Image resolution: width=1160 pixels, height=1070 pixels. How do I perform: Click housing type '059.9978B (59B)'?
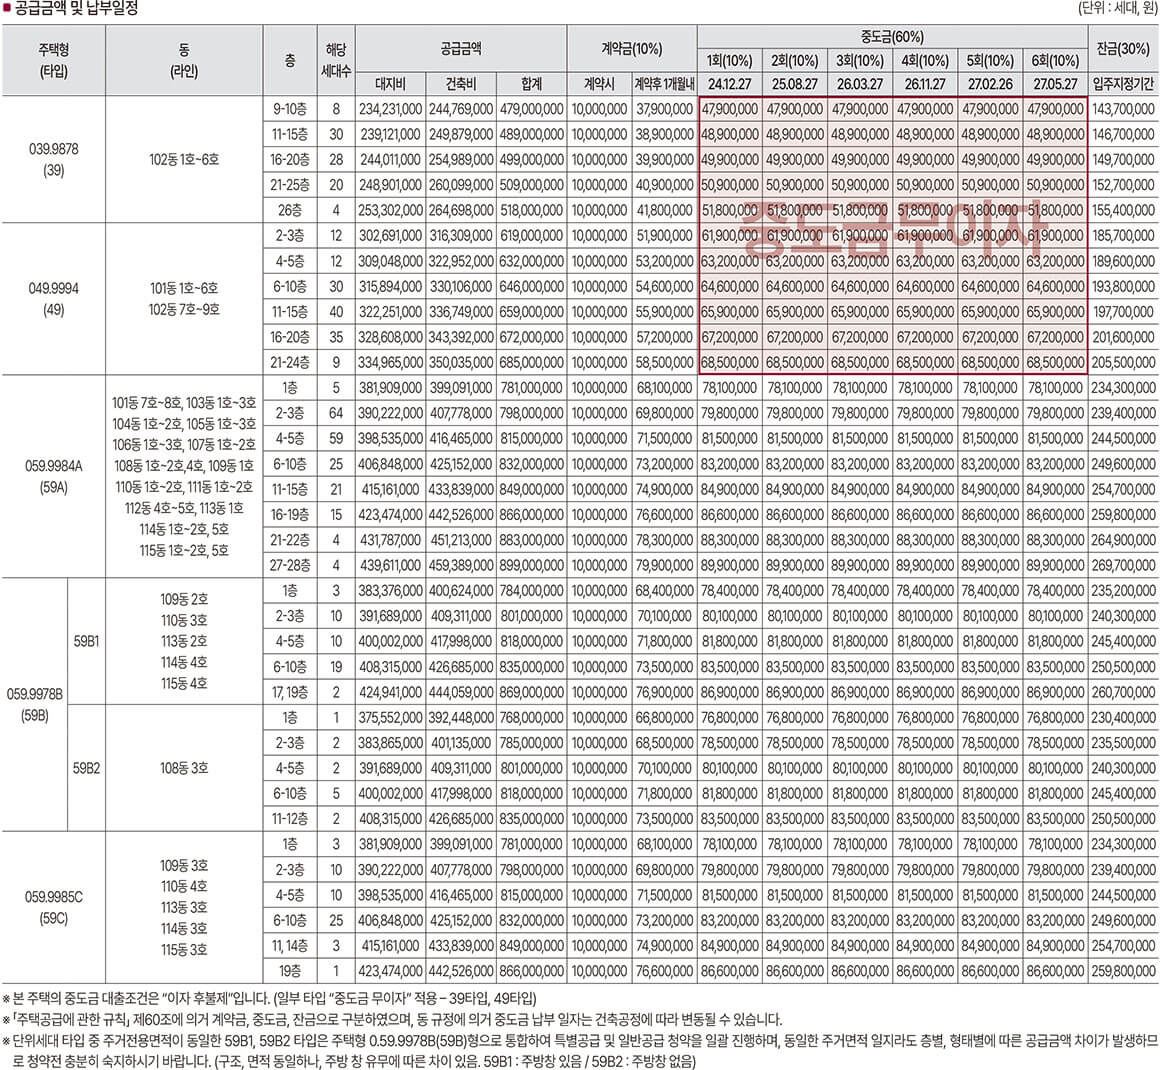click(x=35, y=704)
